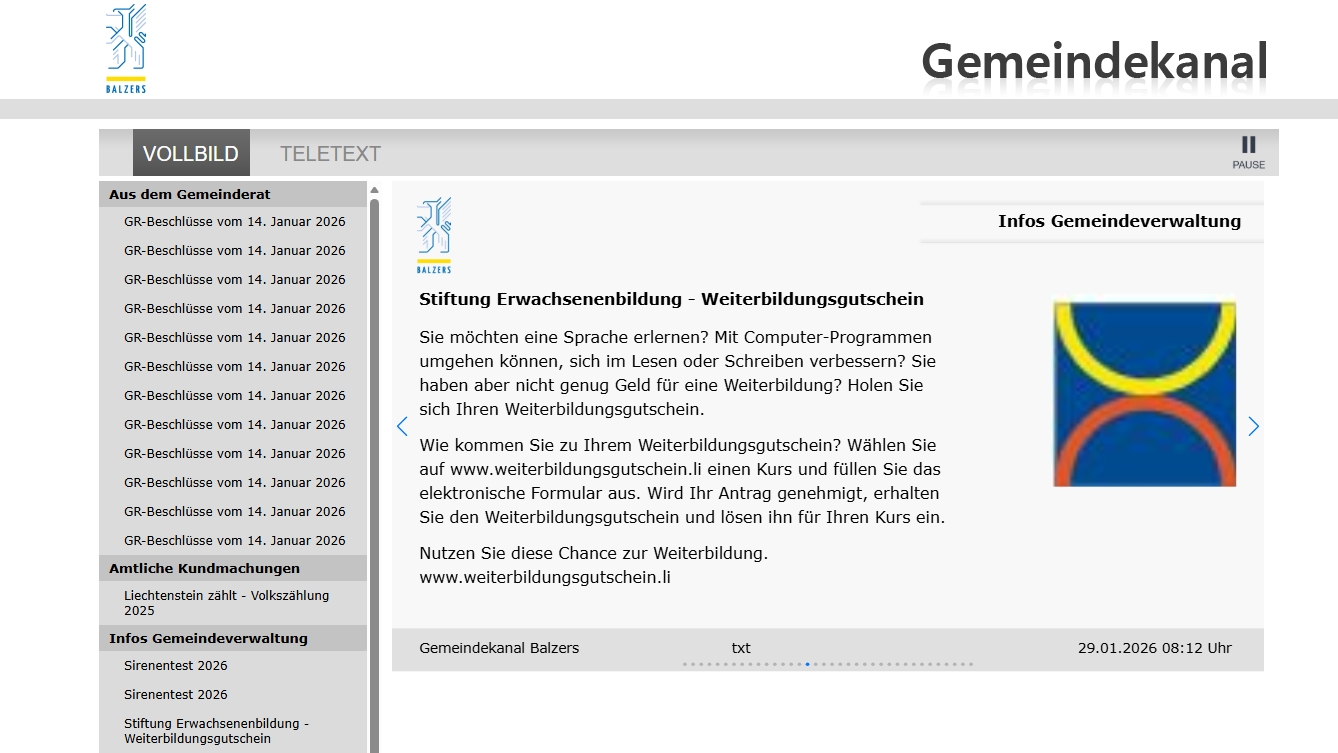Open sidebar entry 'Stiftung Erwachsenenbildung - Weiterbildungsgutschein'

pos(216,731)
